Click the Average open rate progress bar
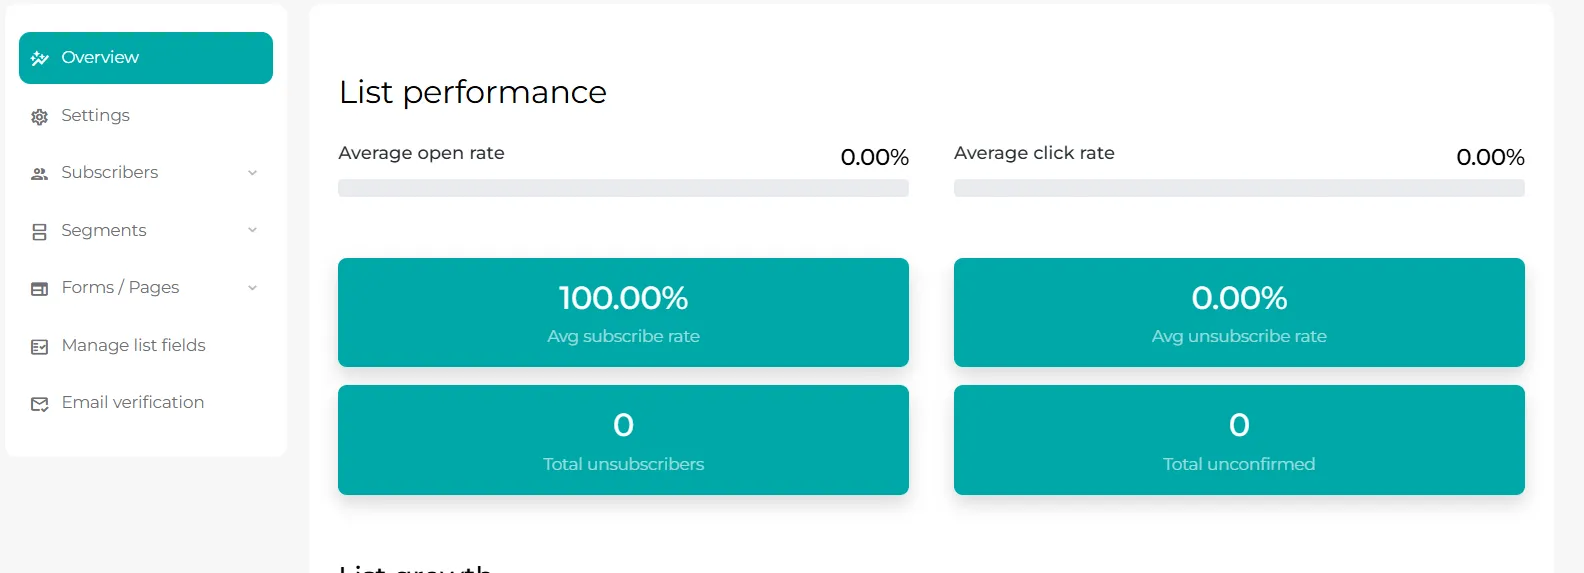The image size is (1584, 573). [x=623, y=188]
